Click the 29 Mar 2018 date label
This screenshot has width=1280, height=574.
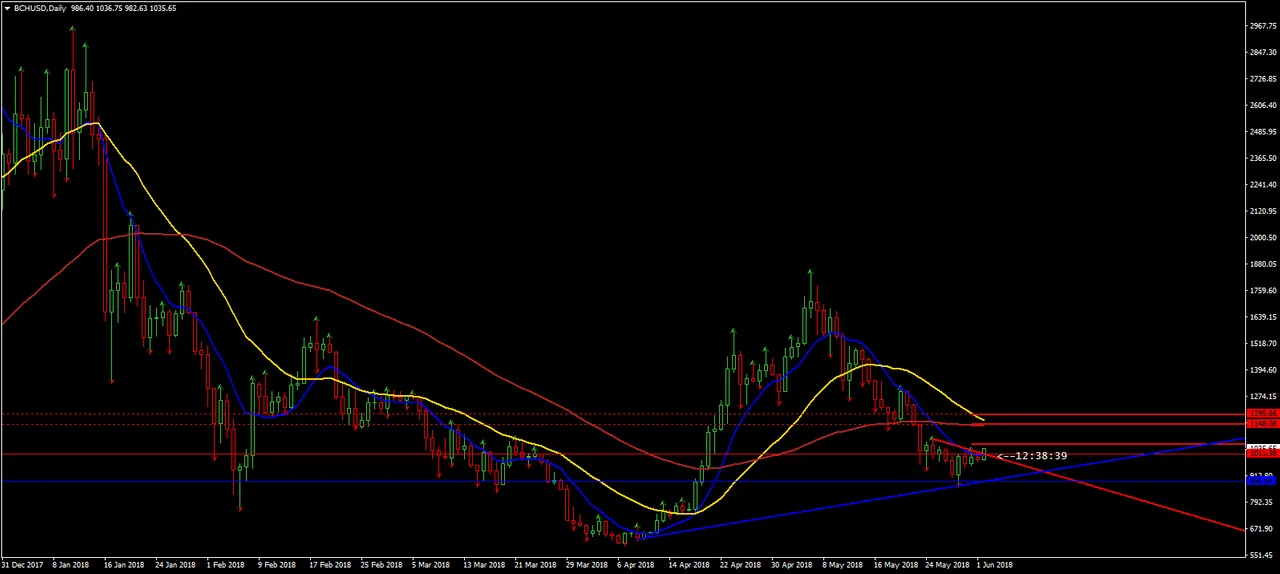586,565
